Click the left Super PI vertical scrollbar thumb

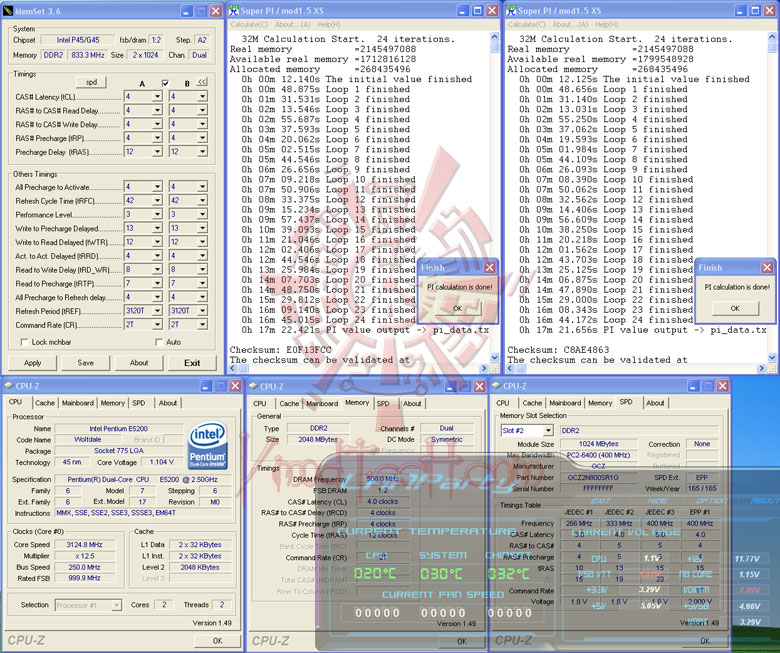pyautogui.click(x=494, y=47)
